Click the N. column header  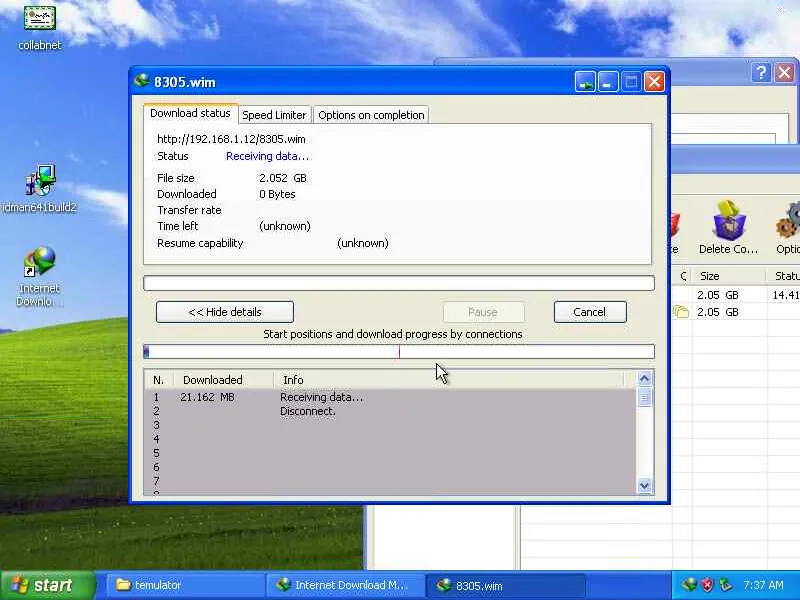(159, 380)
